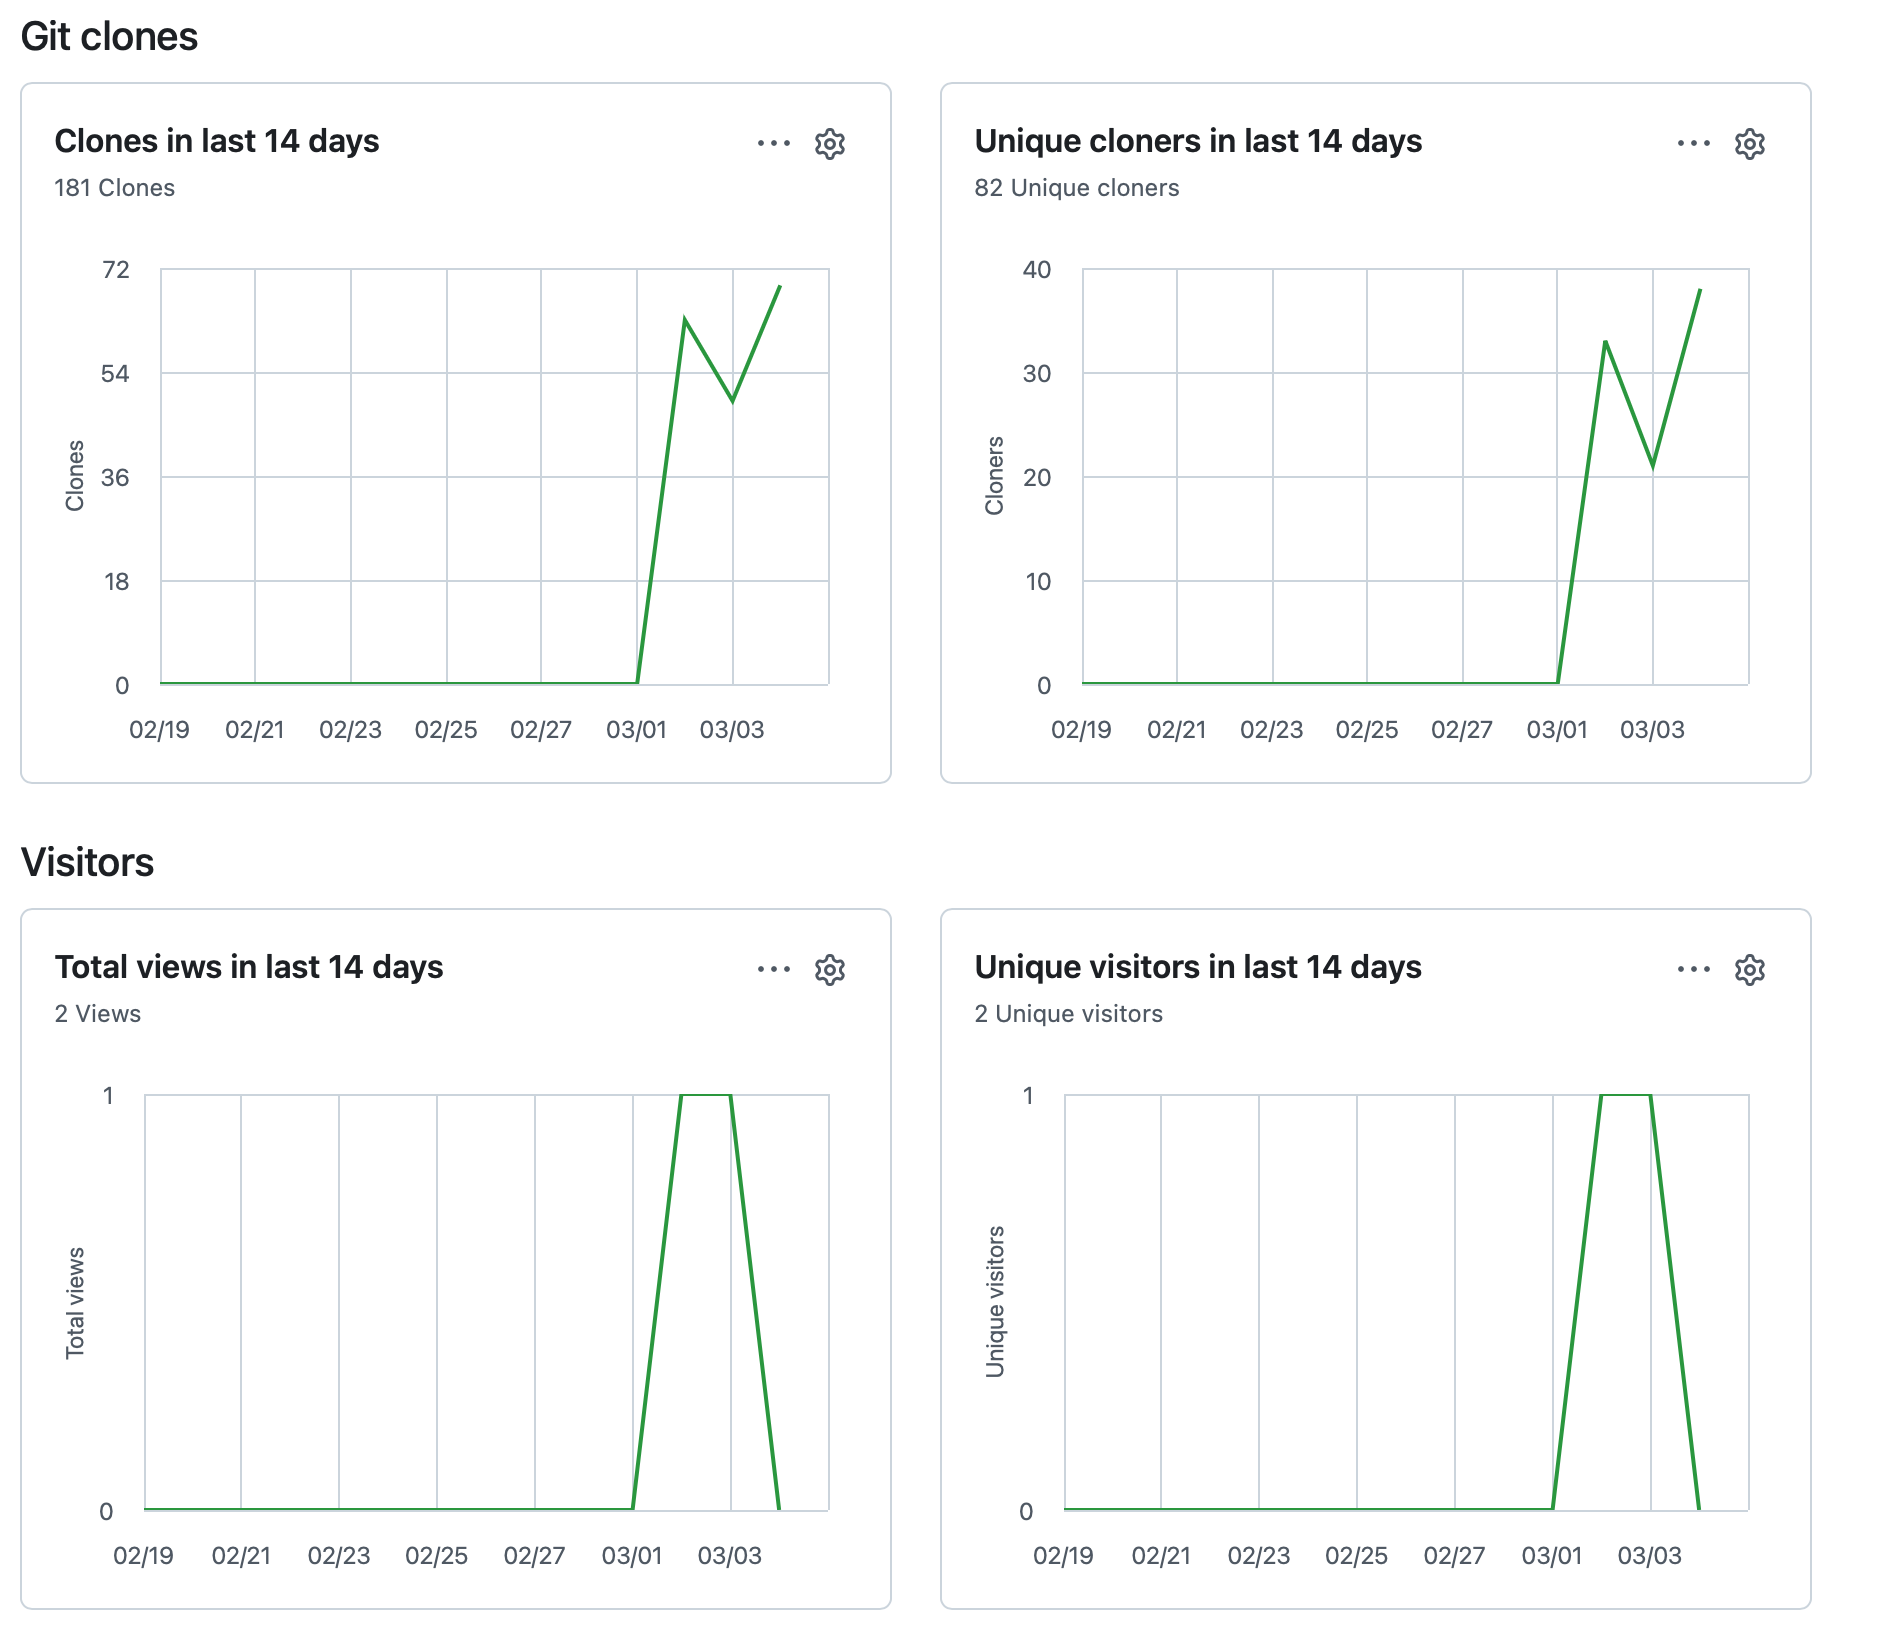Viewport: 1878px width, 1650px height.
Task: Open three-dot menu on Unique cloners chart
Action: 1694,144
